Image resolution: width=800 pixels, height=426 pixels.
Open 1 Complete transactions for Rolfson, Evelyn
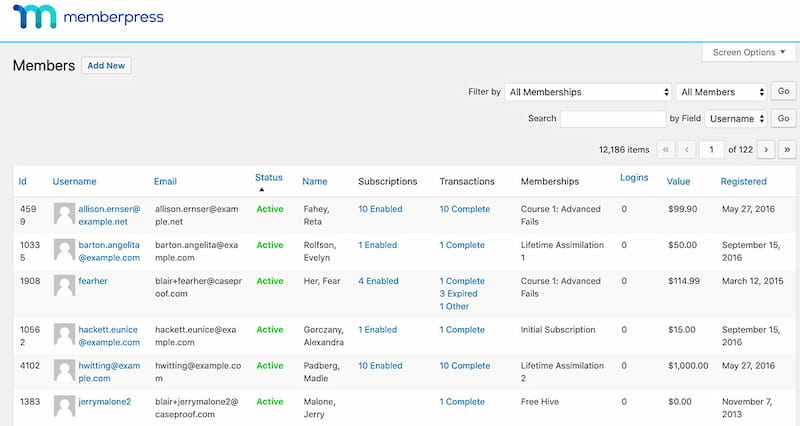coord(462,245)
